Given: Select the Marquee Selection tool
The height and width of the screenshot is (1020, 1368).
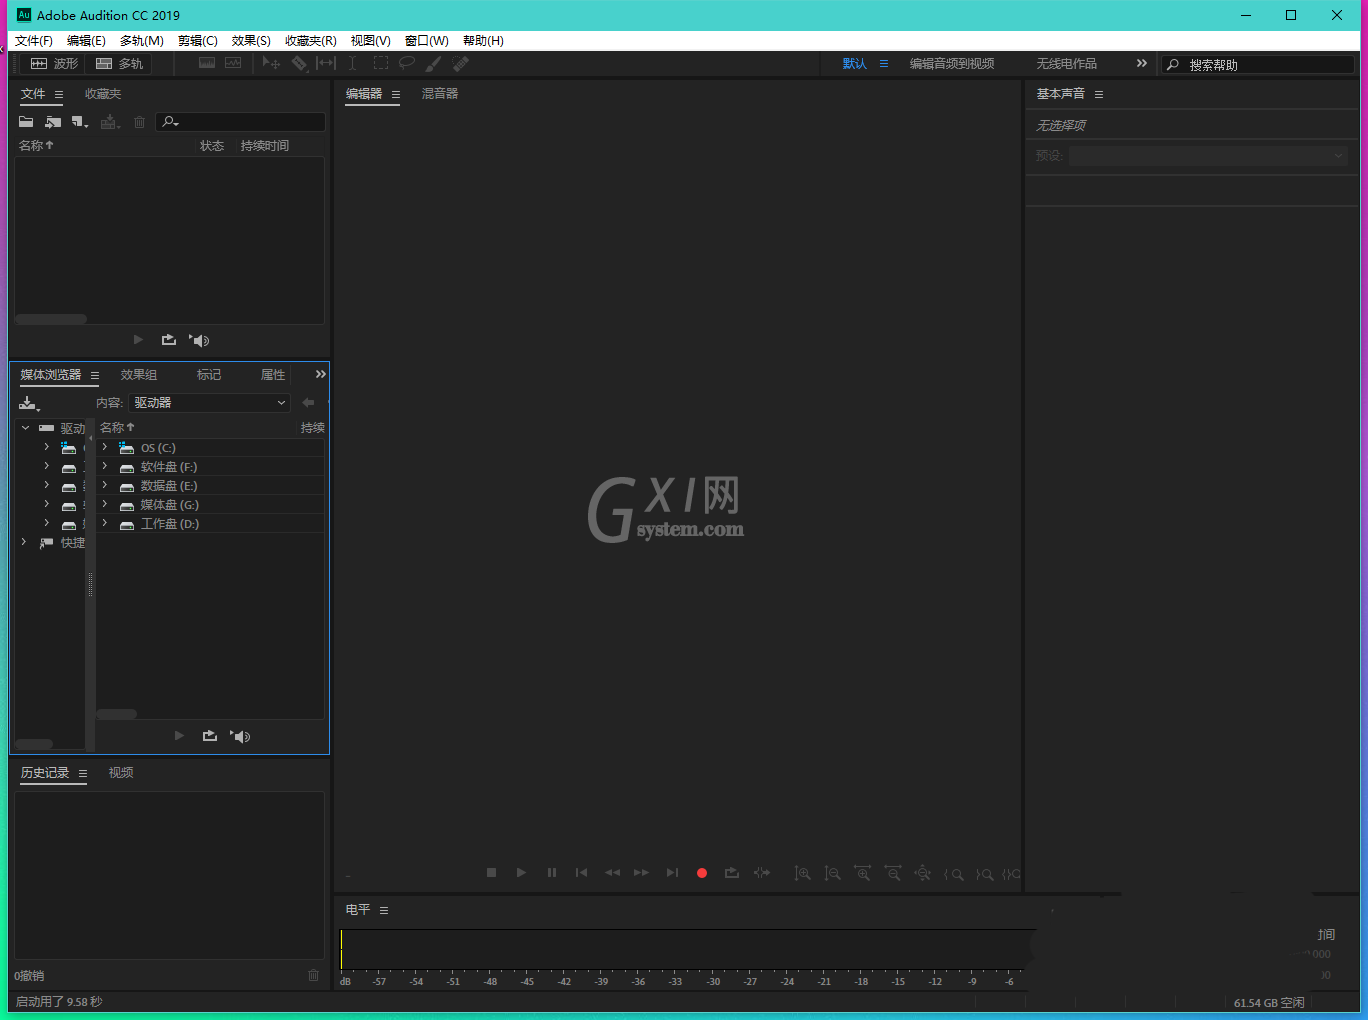Looking at the screenshot, I should 381,63.
